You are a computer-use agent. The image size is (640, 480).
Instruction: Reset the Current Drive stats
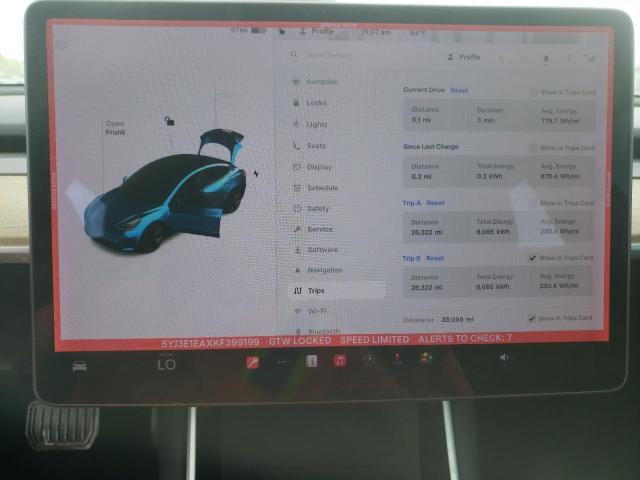[459, 90]
